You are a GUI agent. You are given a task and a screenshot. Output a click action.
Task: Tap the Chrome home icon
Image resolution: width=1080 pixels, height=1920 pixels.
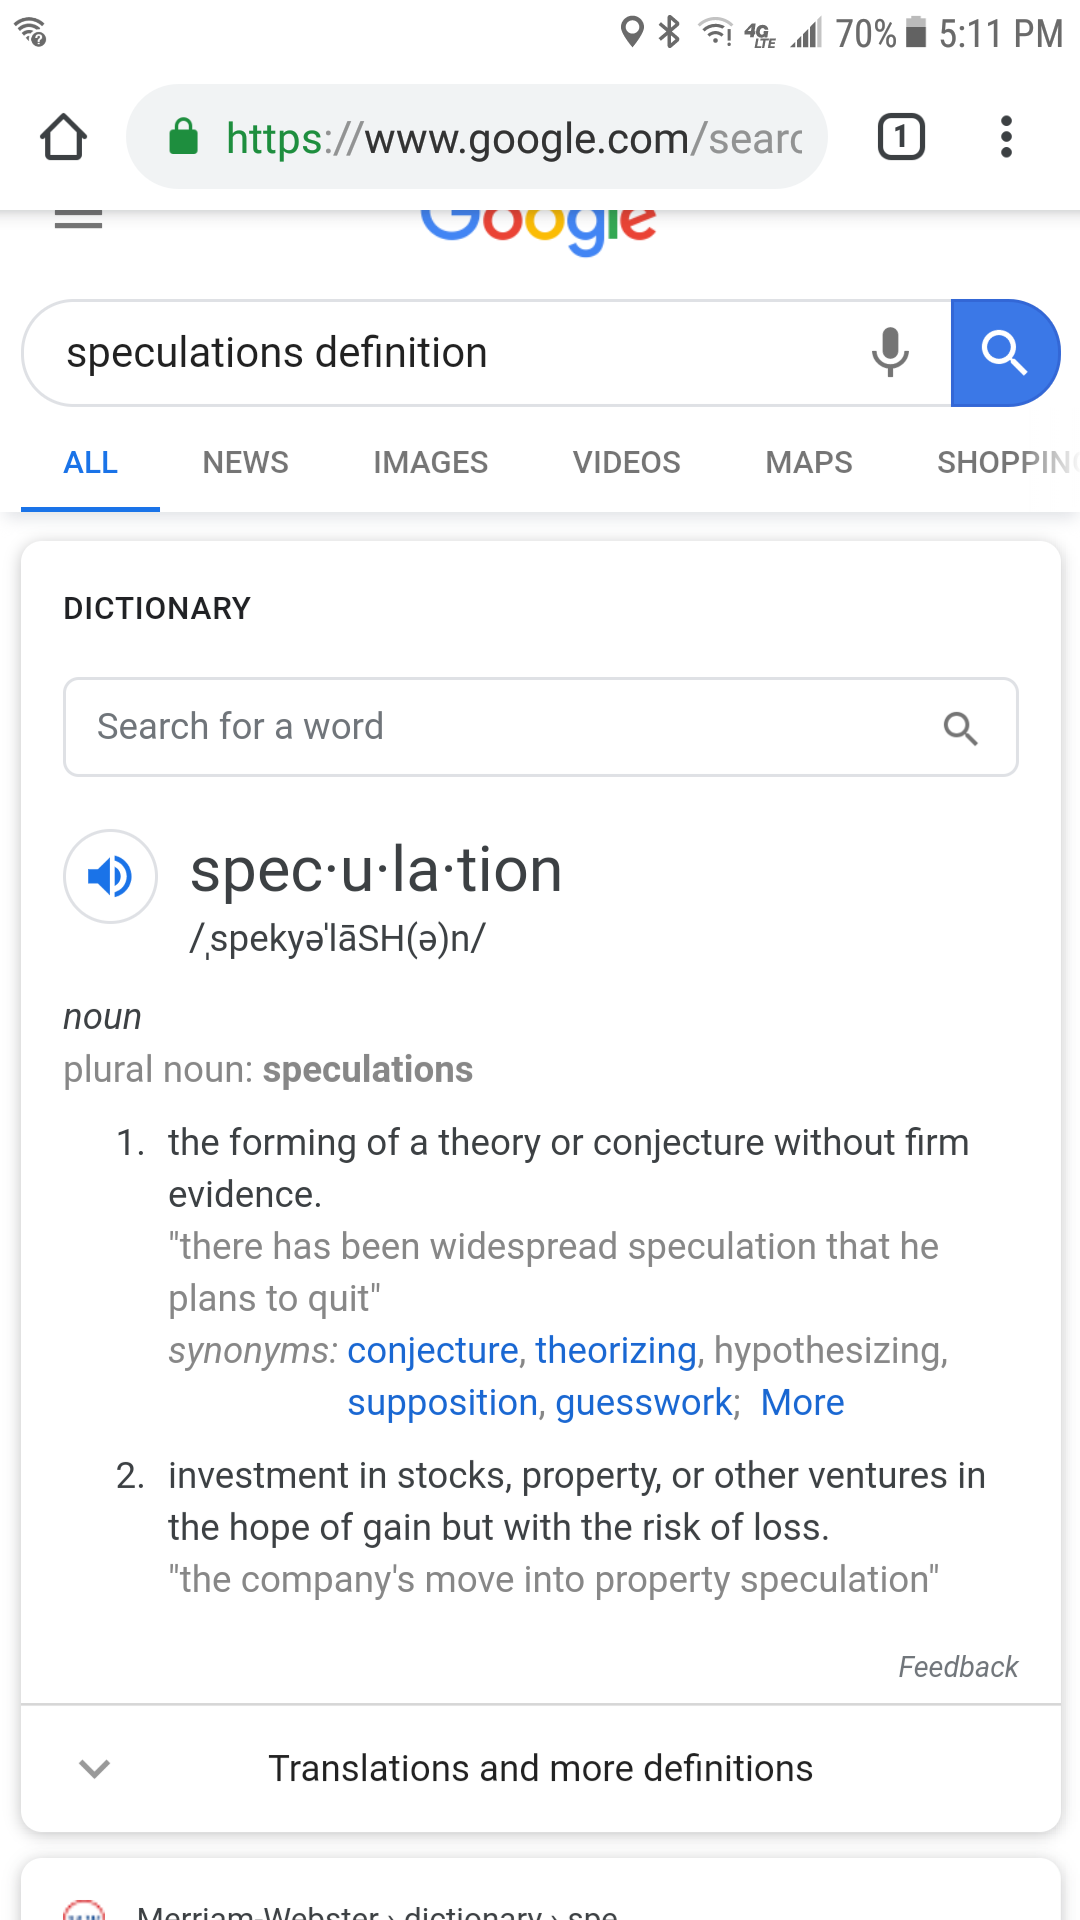[63, 137]
